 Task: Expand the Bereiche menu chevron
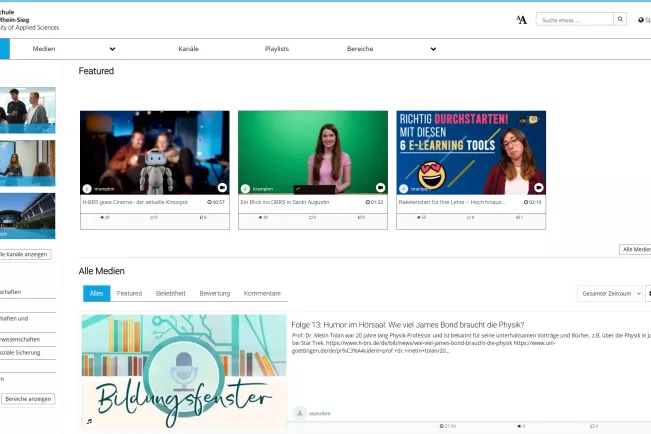pyautogui.click(x=433, y=49)
